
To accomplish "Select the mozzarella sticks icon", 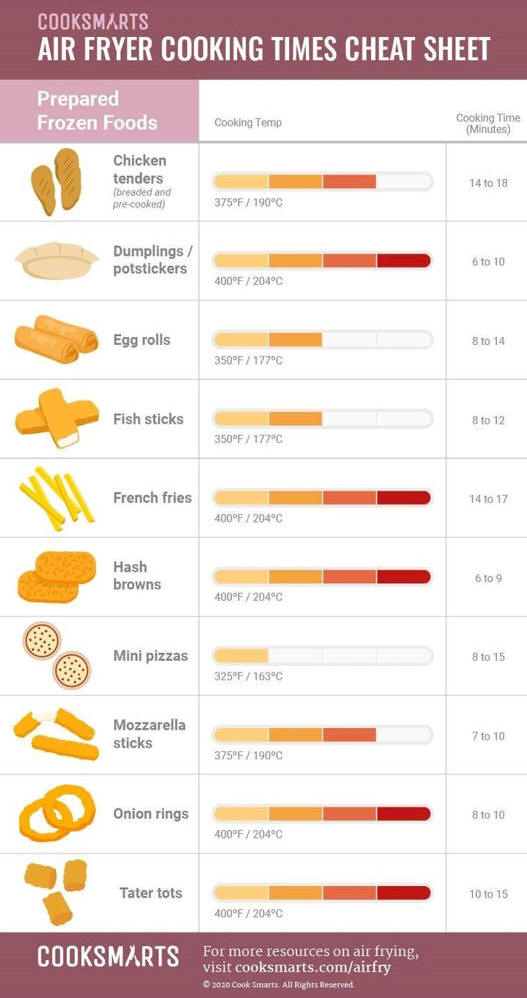I will [57, 734].
